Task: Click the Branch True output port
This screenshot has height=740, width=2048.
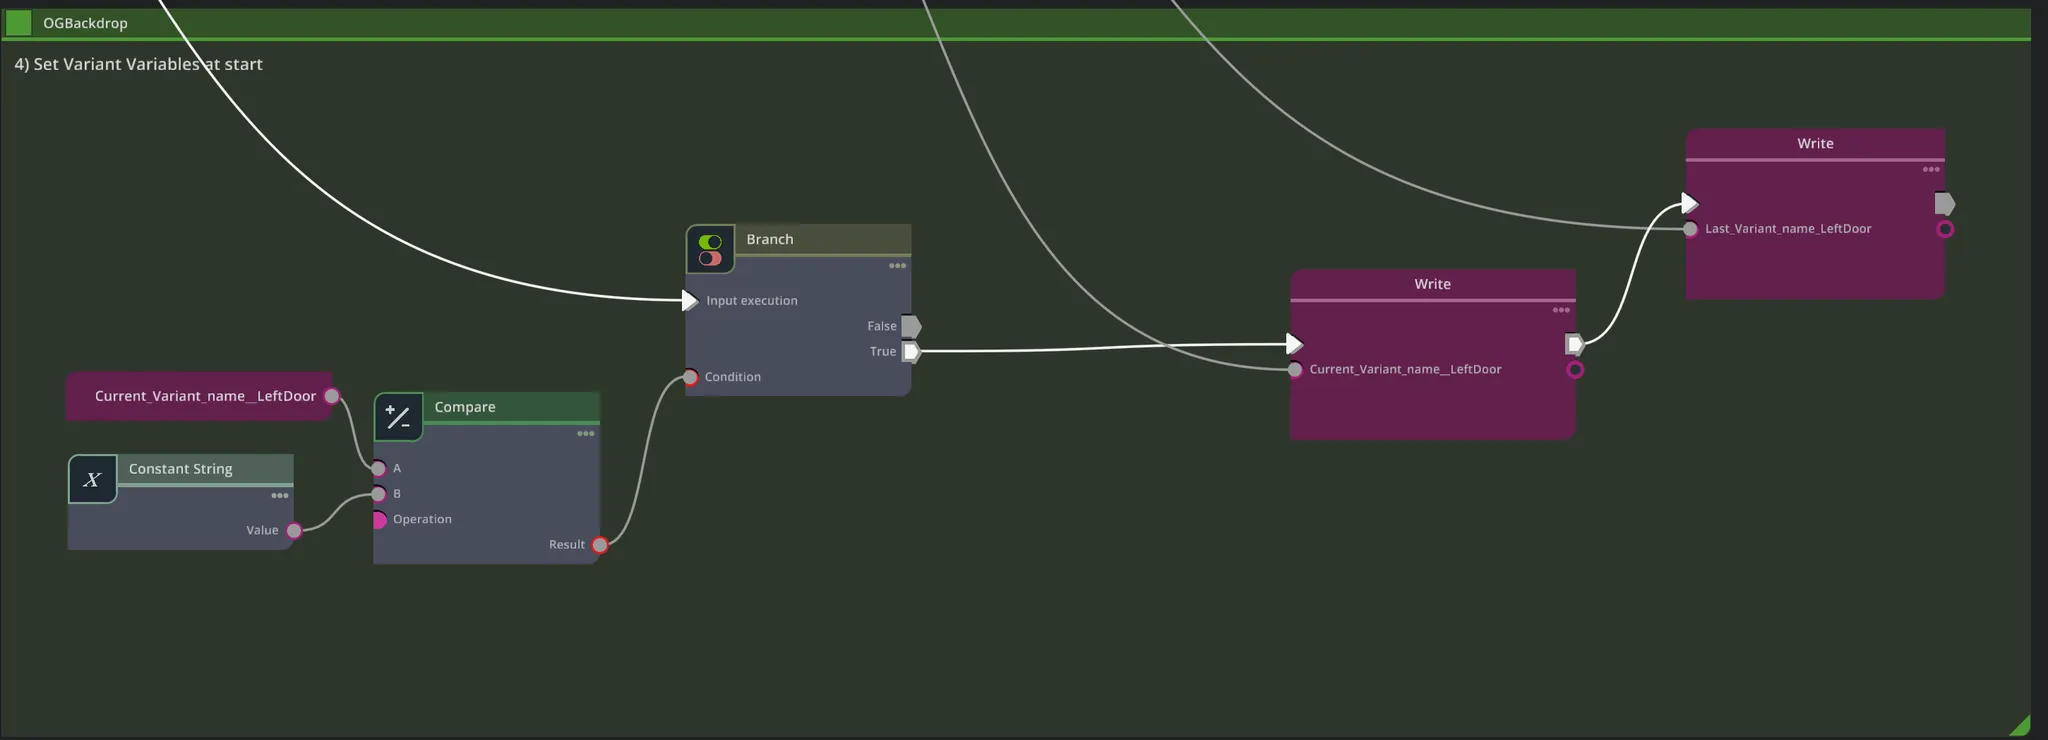Action: (x=911, y=352)
